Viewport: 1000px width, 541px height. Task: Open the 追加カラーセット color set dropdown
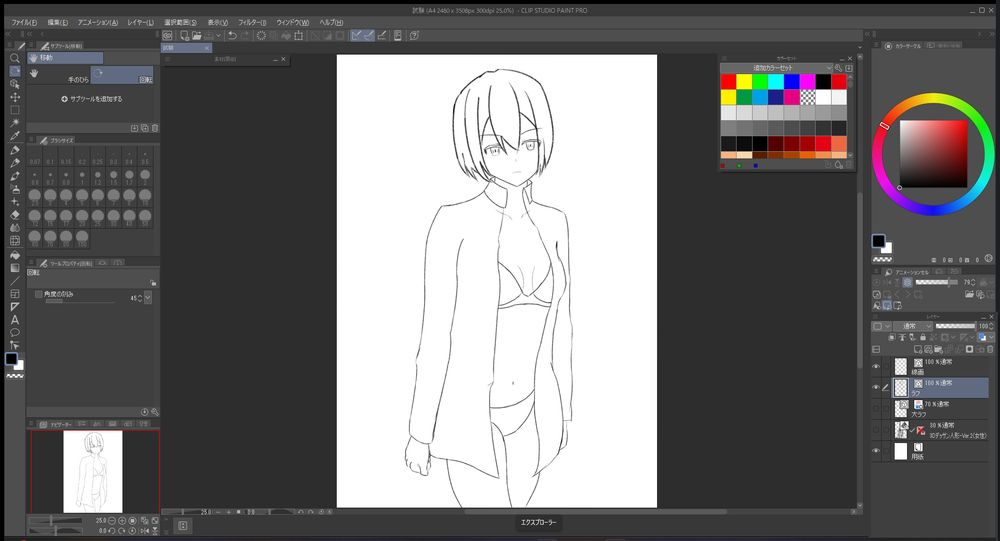[777, 68]
